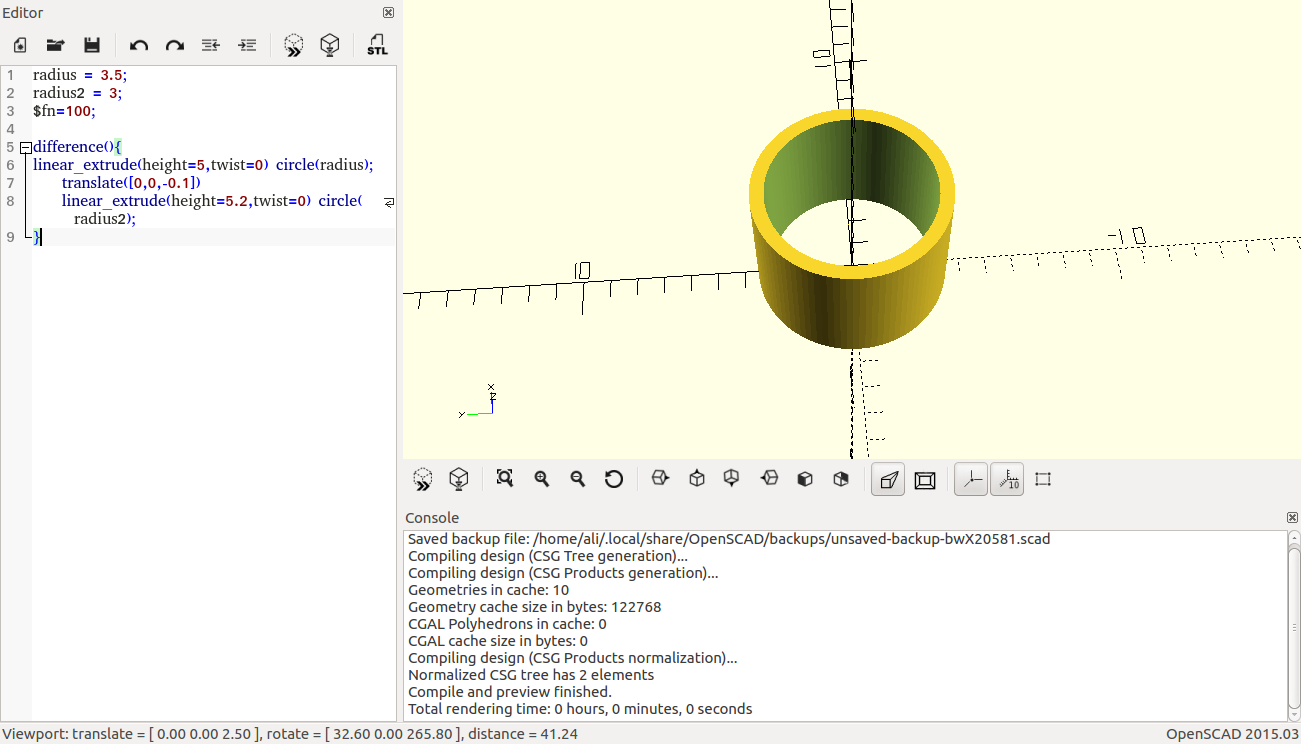This screenshot has height=744, width=1301.
Task: Export the model as STL
Action: coord(377,45)
